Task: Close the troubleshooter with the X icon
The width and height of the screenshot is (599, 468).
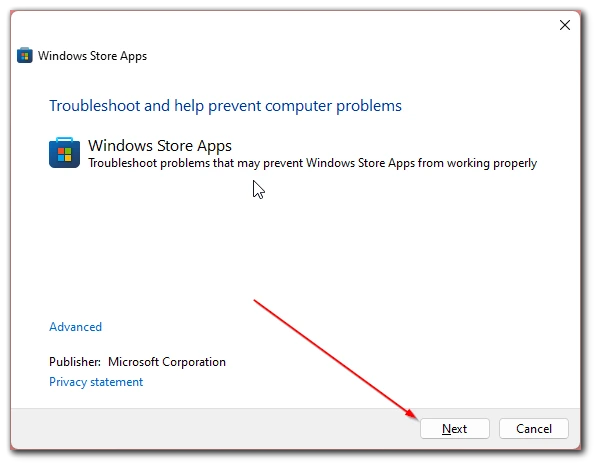Action: pyautogui.click(x=565, y=25)
